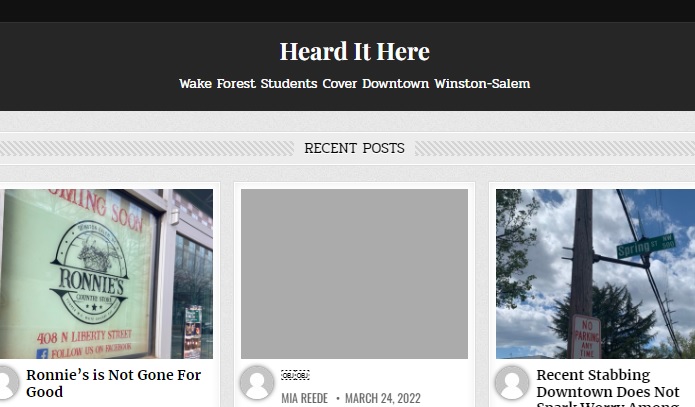Viewport: 695px width, 407px height.
Task: Click striped divider right of Recent Posts
Action: [x=555, y=148]
